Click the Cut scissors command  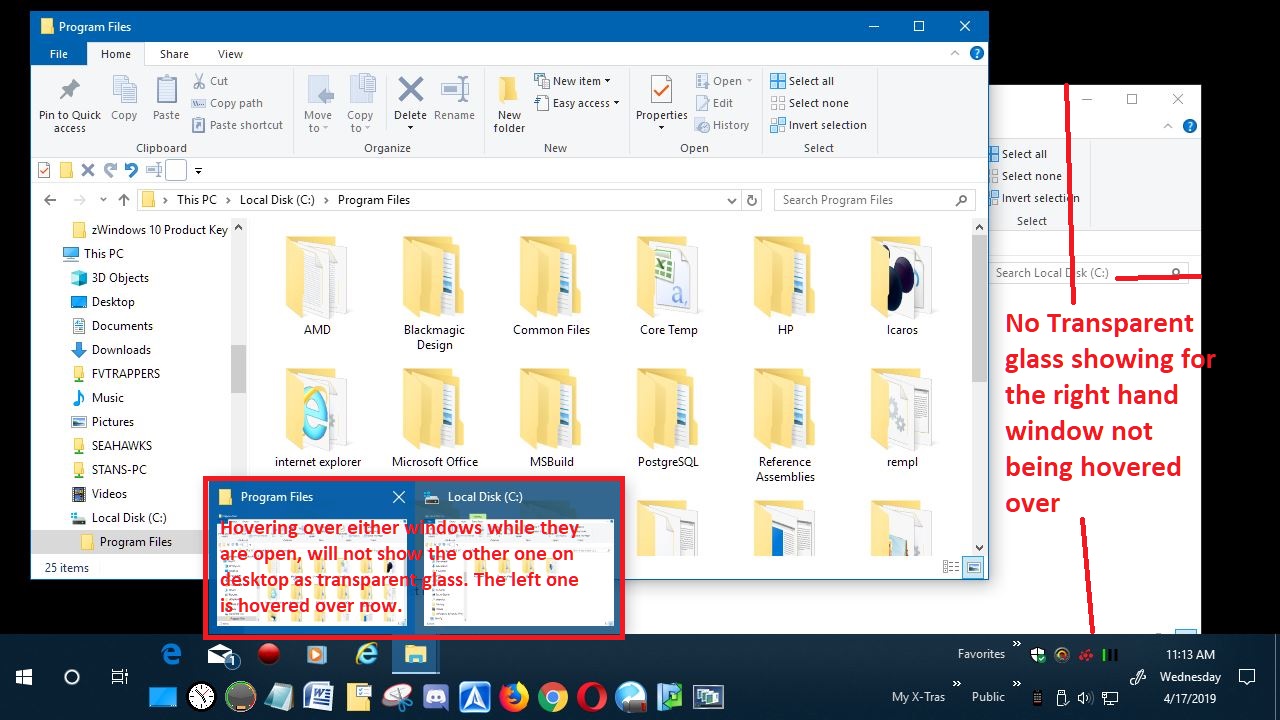coord(210,81)
